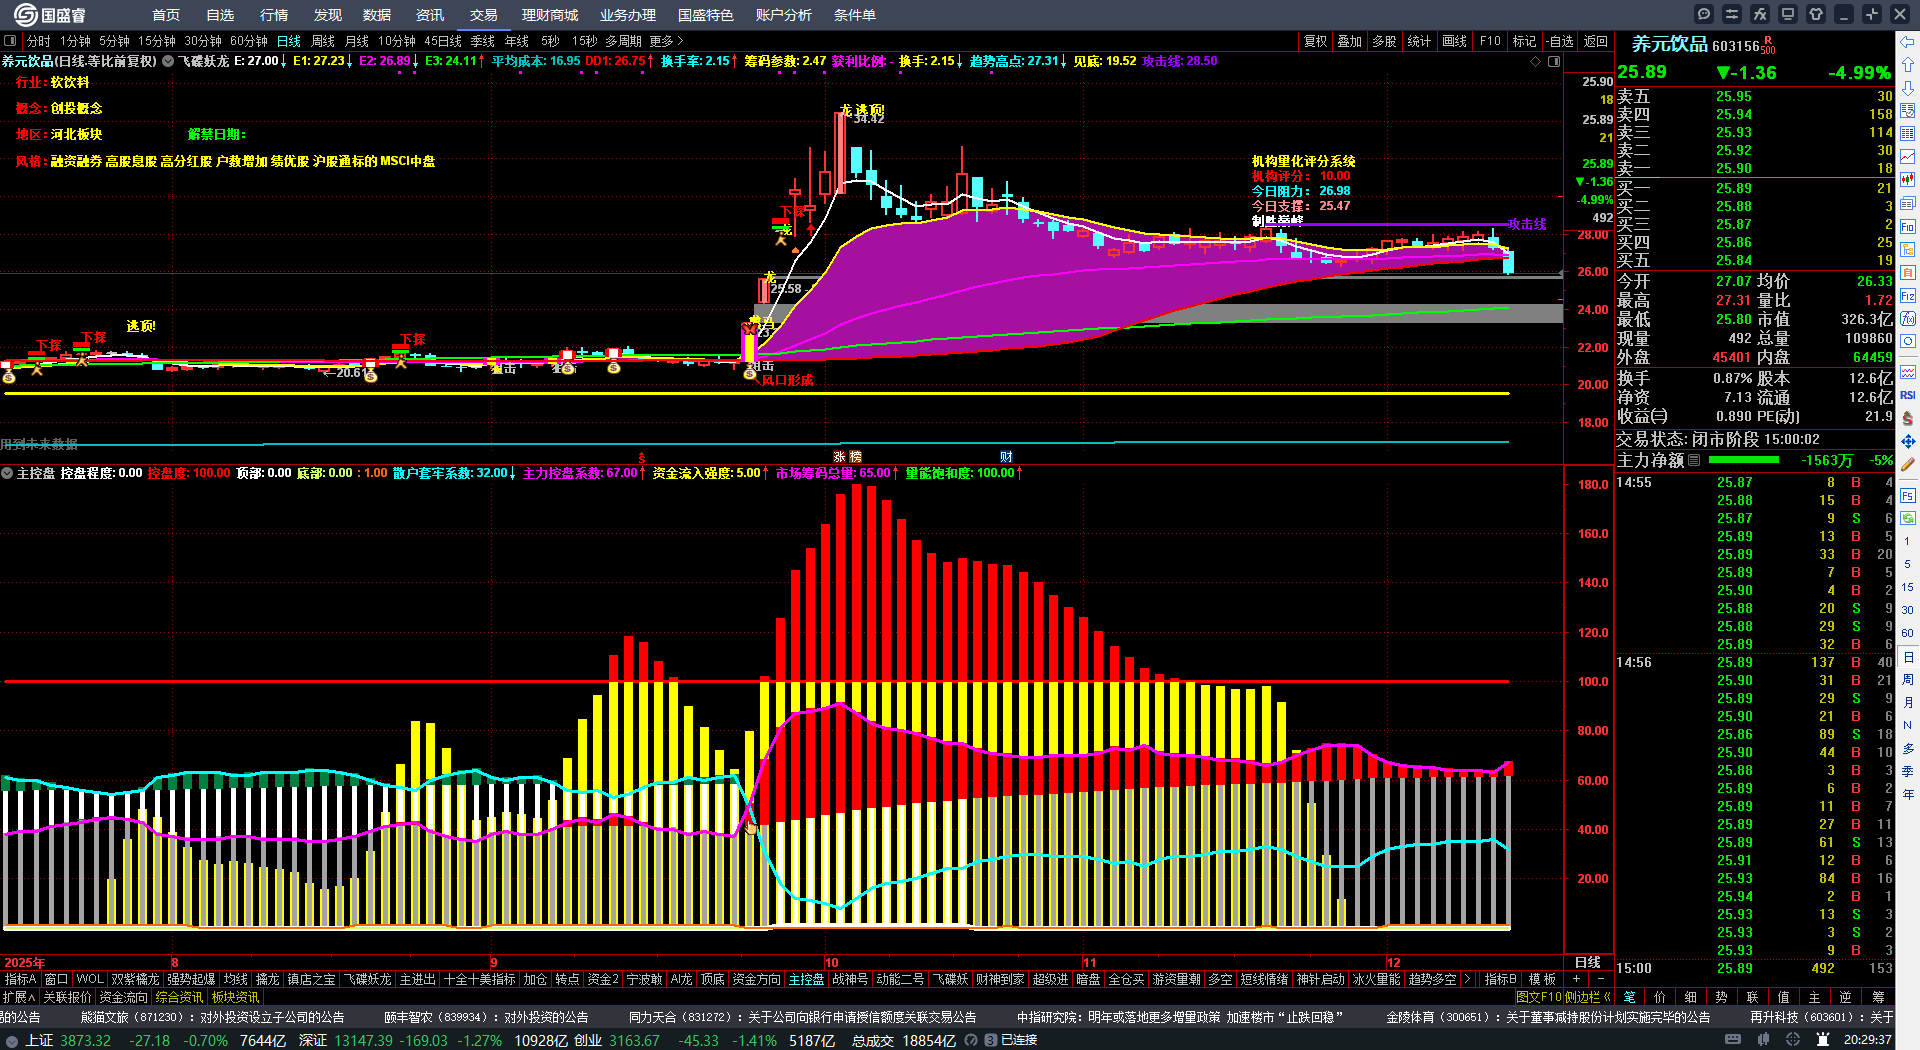Viewport: 1920px width, 1050px height.
Task: Open the 交易 menu
Action: (x=484, y=15)
